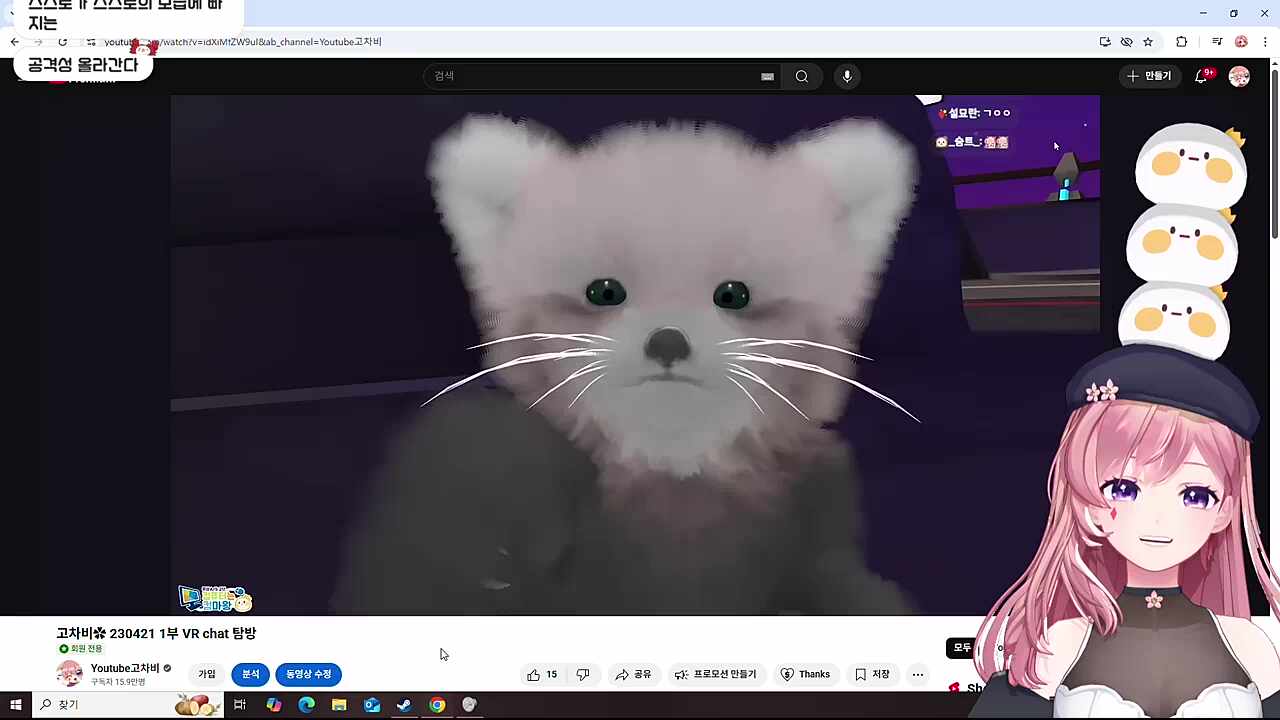Send a Thanks to the creator
The width and height of the screenshot is (1280, 720).
point(805,675)
